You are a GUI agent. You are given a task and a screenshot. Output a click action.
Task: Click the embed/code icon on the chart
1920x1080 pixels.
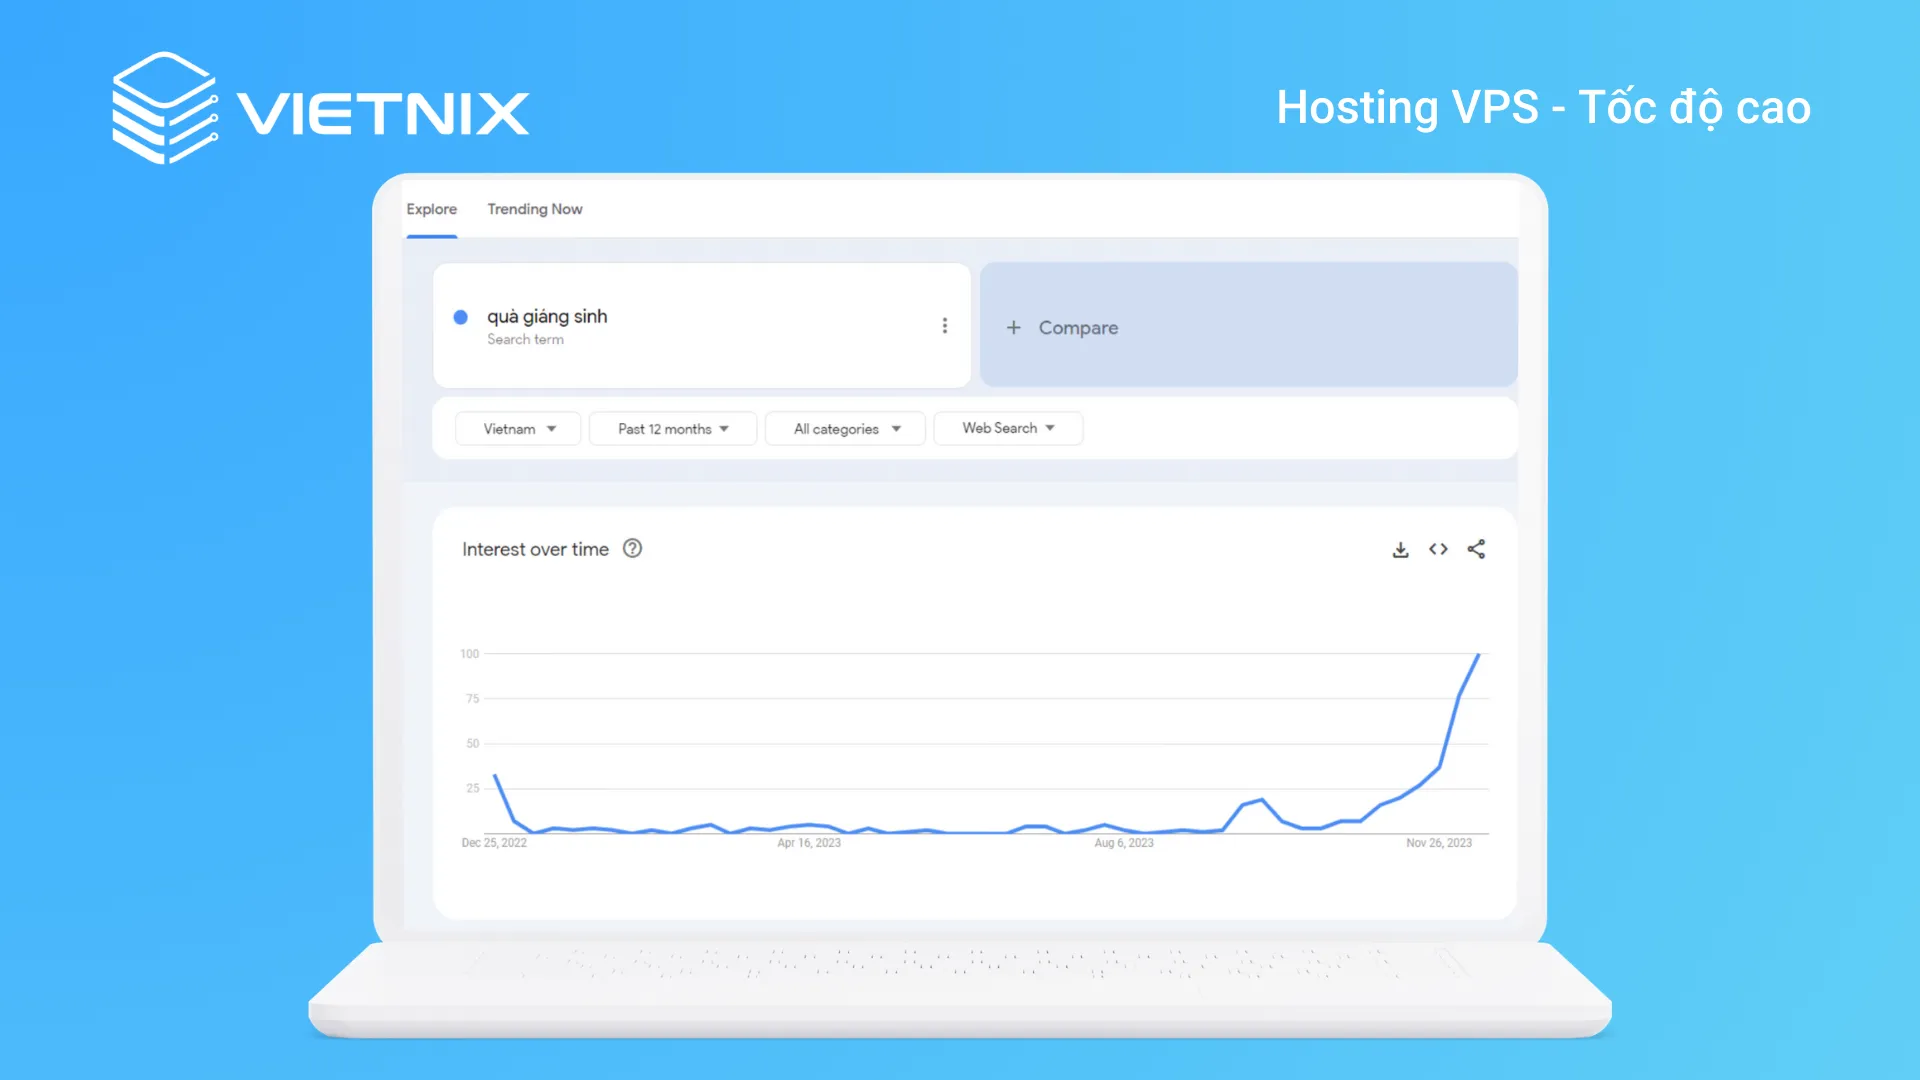point(1437,549)
